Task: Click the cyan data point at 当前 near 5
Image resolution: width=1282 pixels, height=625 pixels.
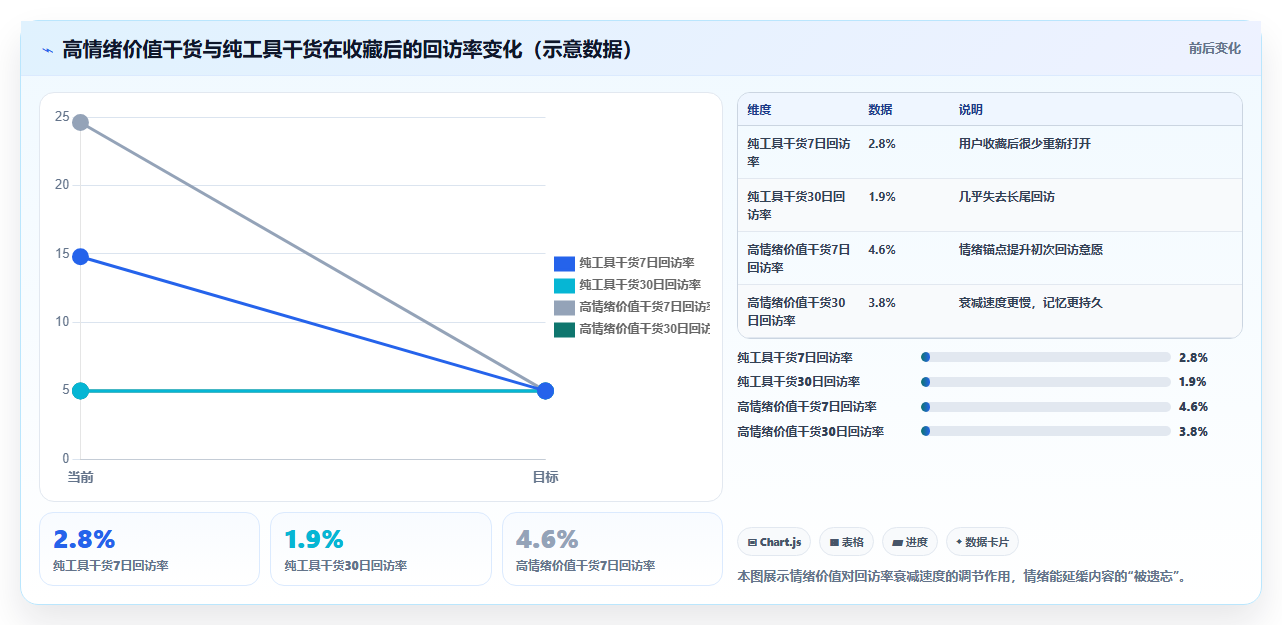Action: tap(80, 390)
